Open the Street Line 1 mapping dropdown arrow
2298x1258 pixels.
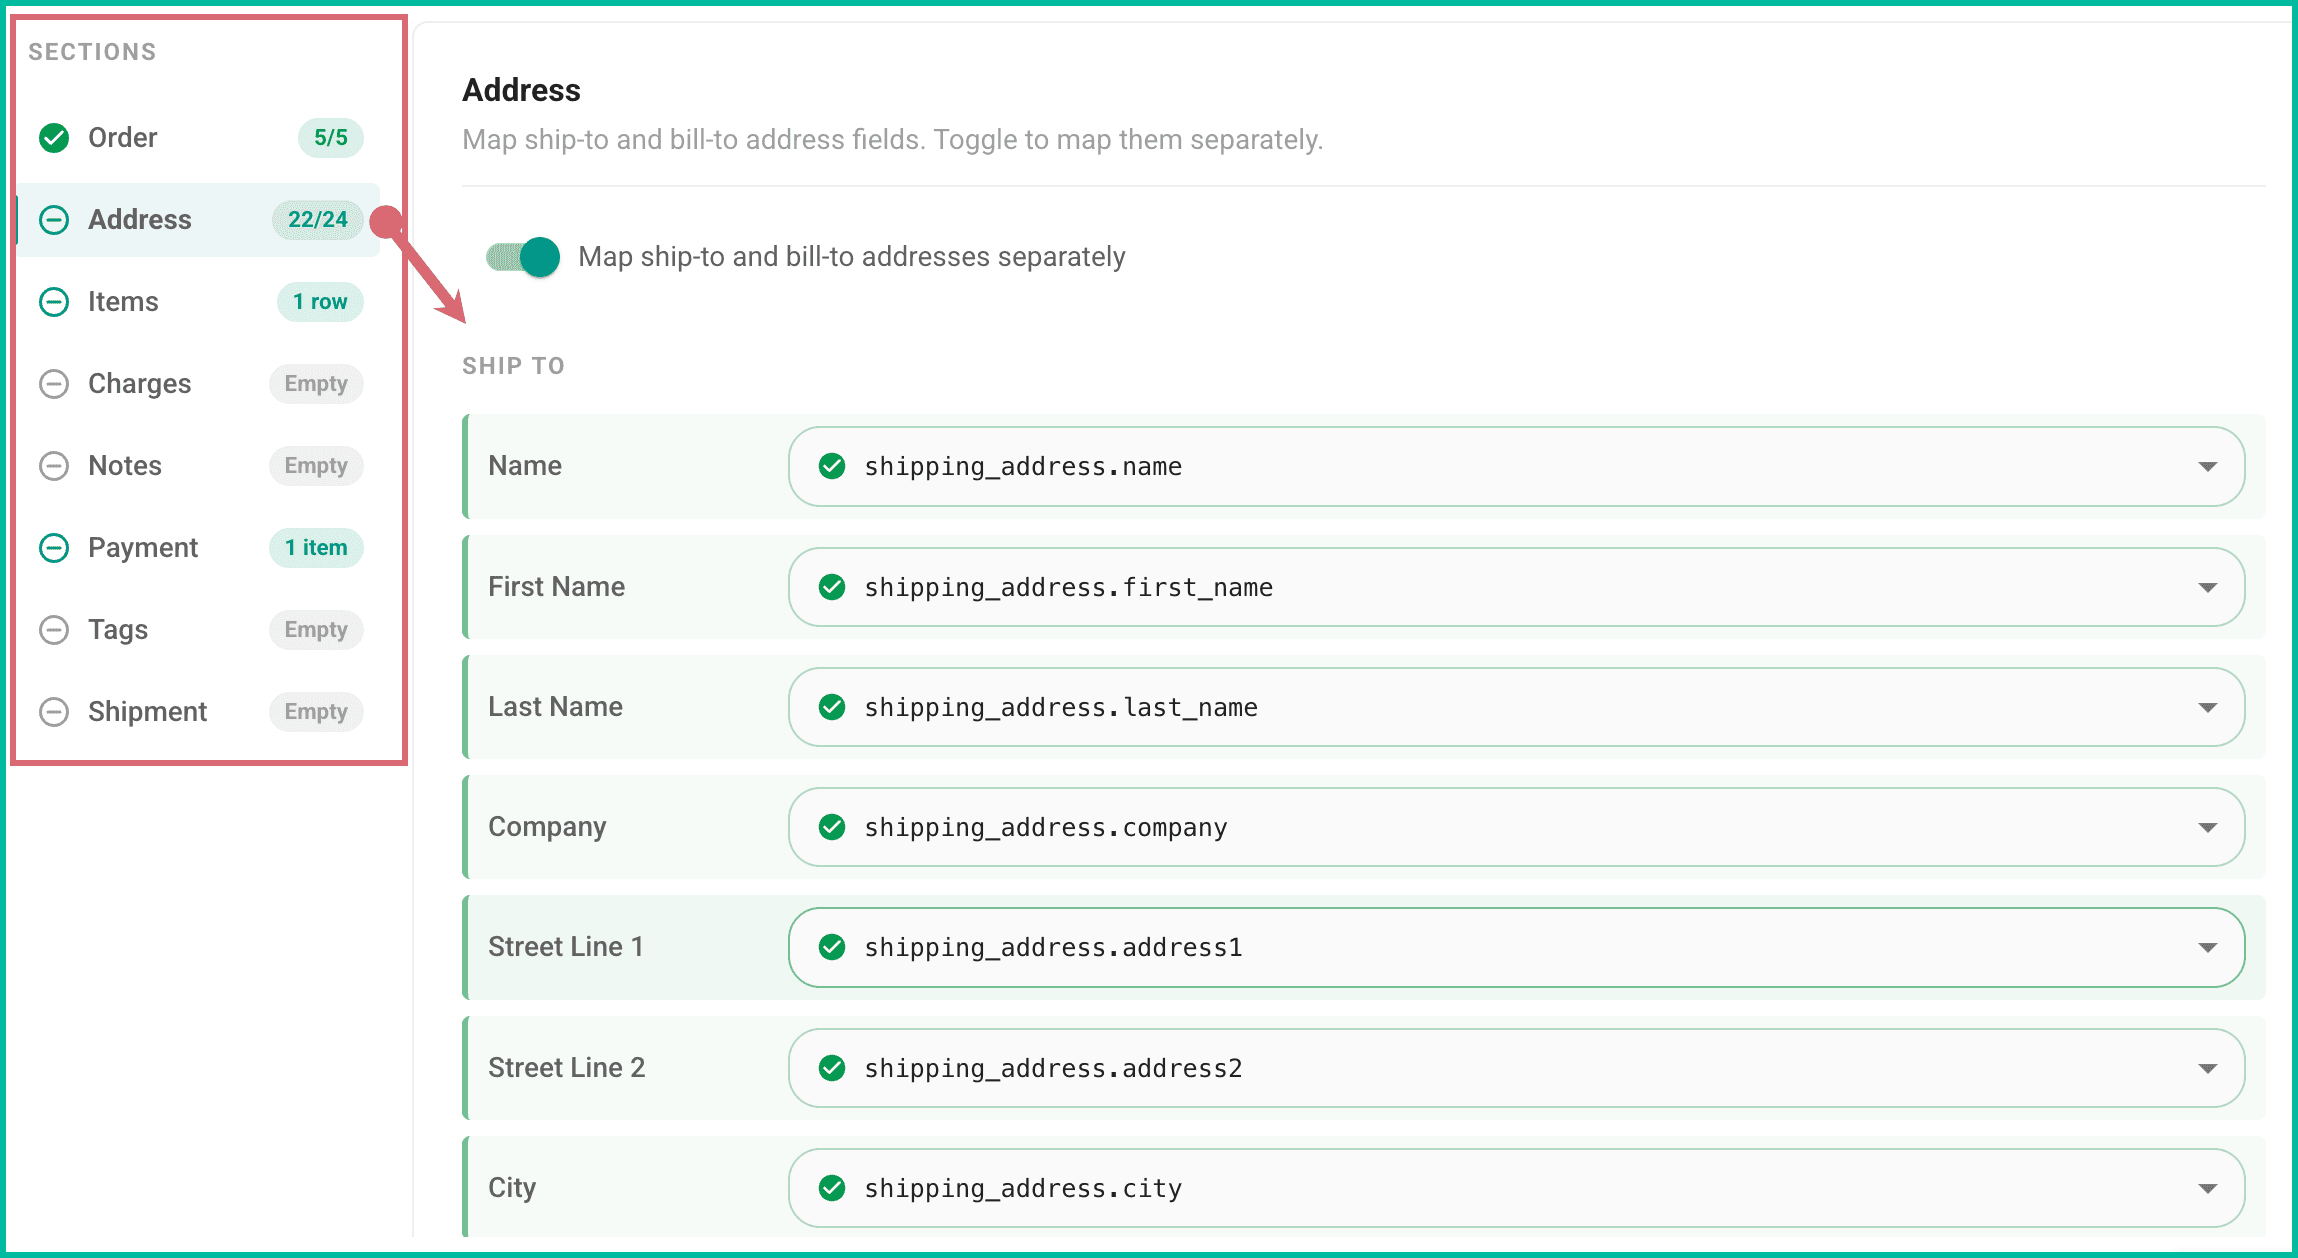(2208, 948)
